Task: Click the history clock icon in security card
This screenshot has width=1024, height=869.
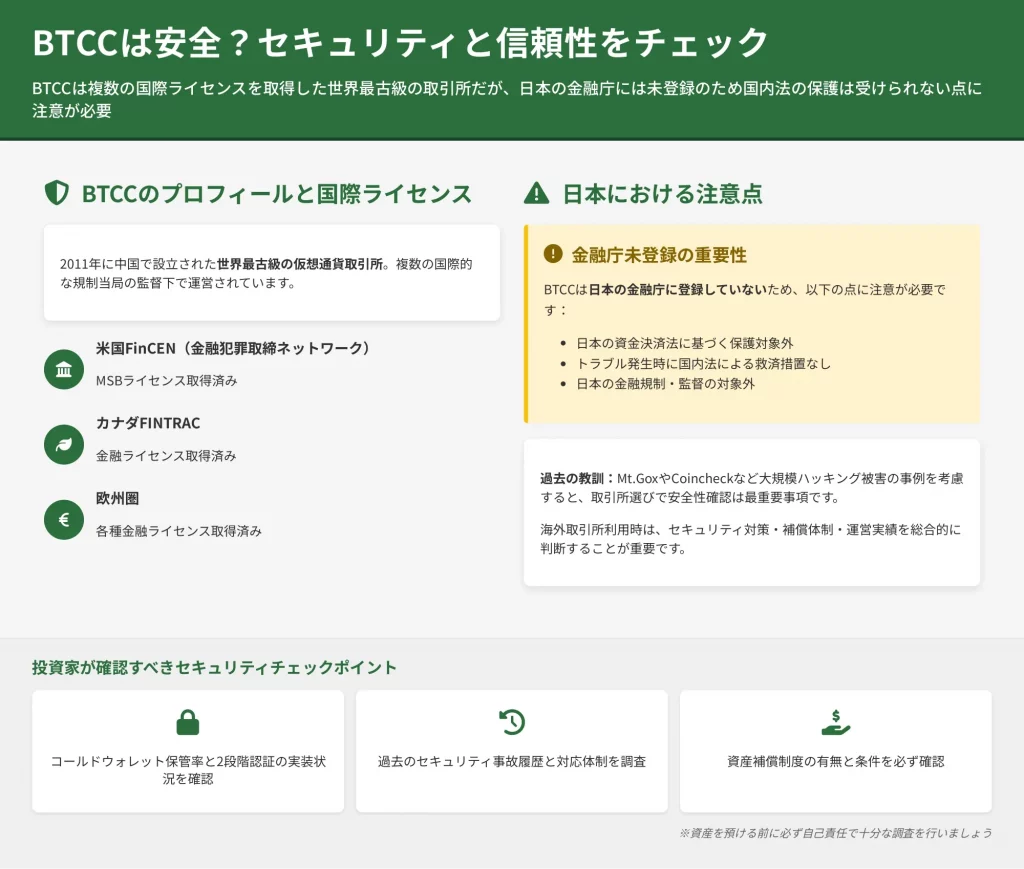Action: 512,722
